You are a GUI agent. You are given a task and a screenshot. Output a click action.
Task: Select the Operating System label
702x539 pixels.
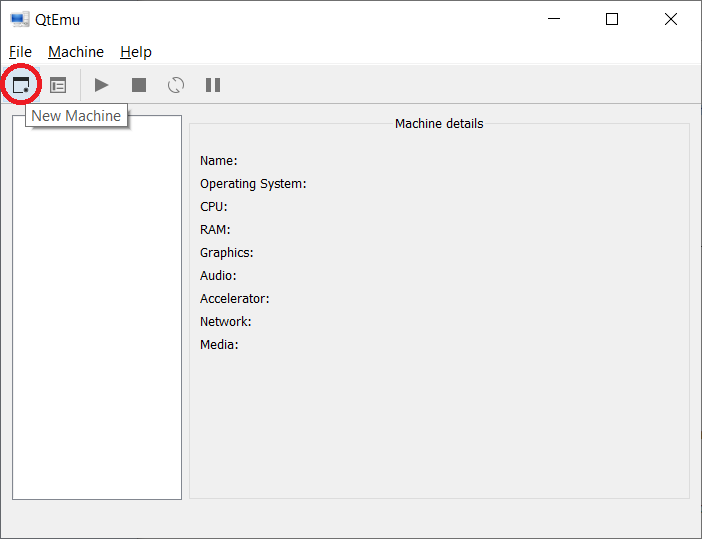pos(253,184)
